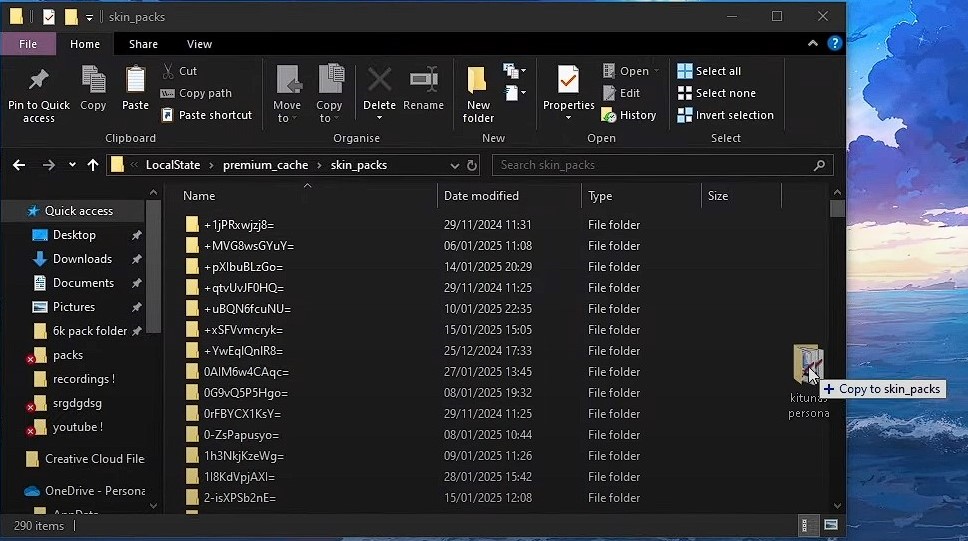Viewport: 968px width, 541px height.
Task: Click the Paste ribbon icon
Action: coord(135,80)
